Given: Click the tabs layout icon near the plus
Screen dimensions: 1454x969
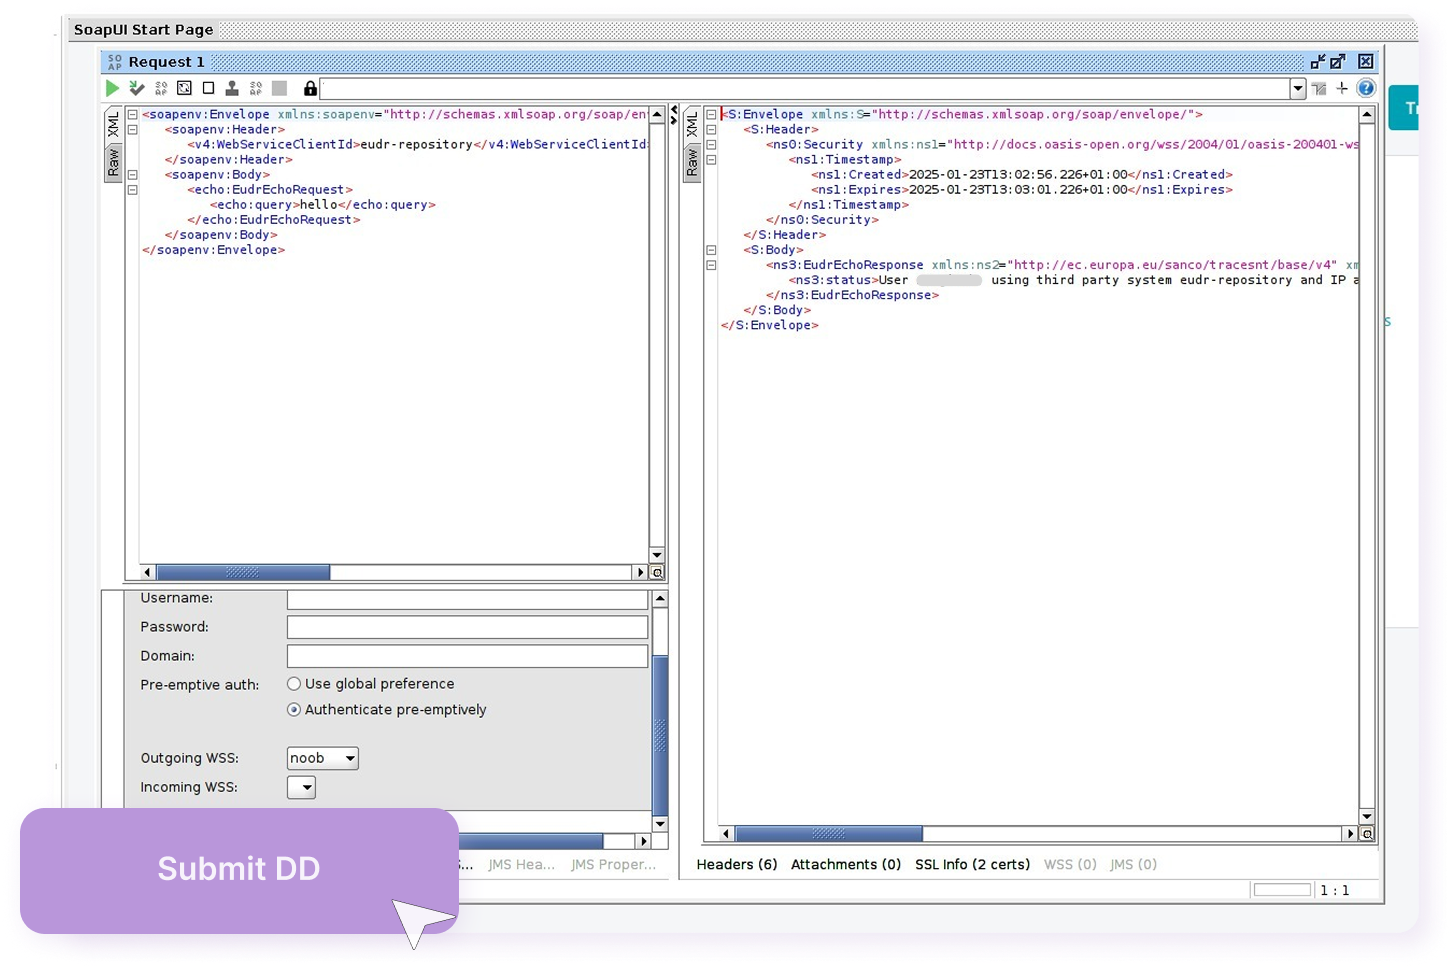Looking at the screenshot, I should pos(1319,88).
